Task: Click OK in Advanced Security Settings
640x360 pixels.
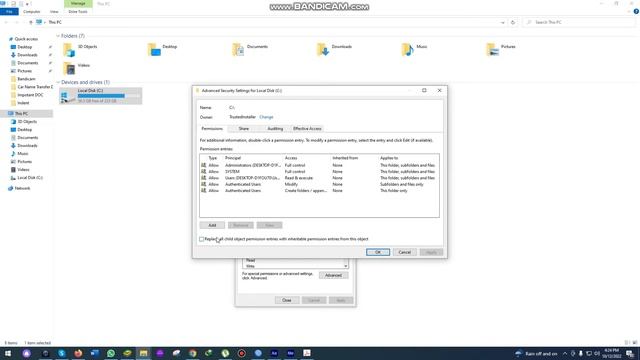Action: pos(378,252)
